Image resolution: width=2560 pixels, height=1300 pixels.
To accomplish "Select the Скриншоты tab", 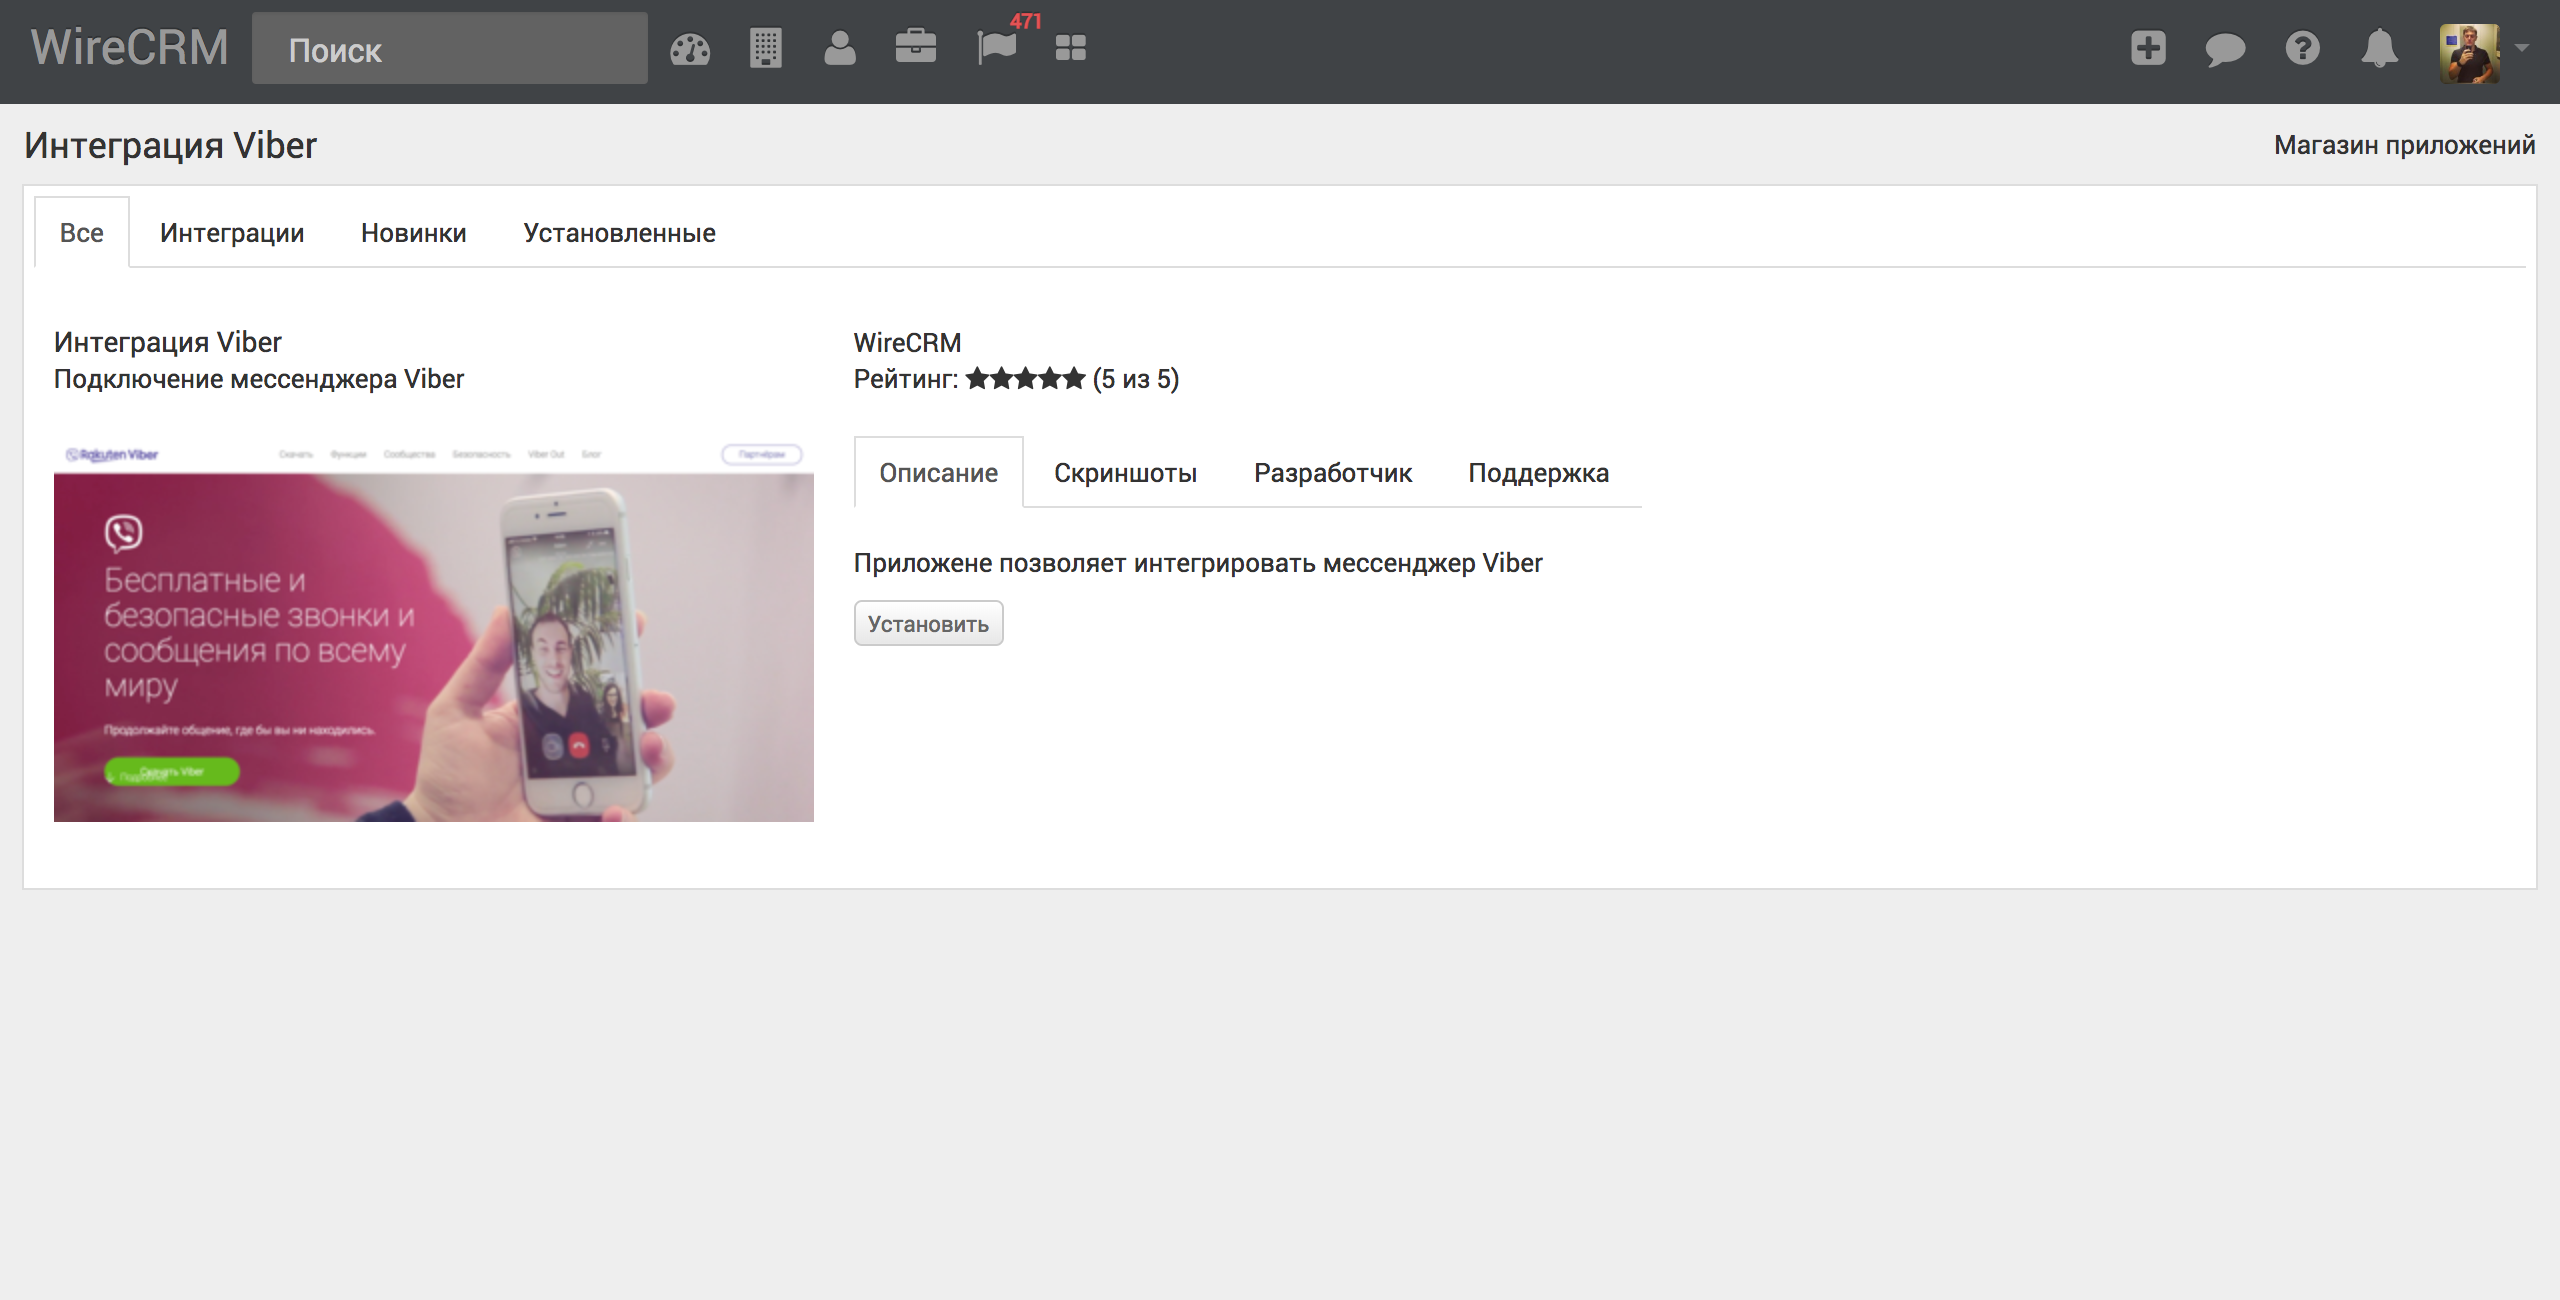I will click(1126, 472).
